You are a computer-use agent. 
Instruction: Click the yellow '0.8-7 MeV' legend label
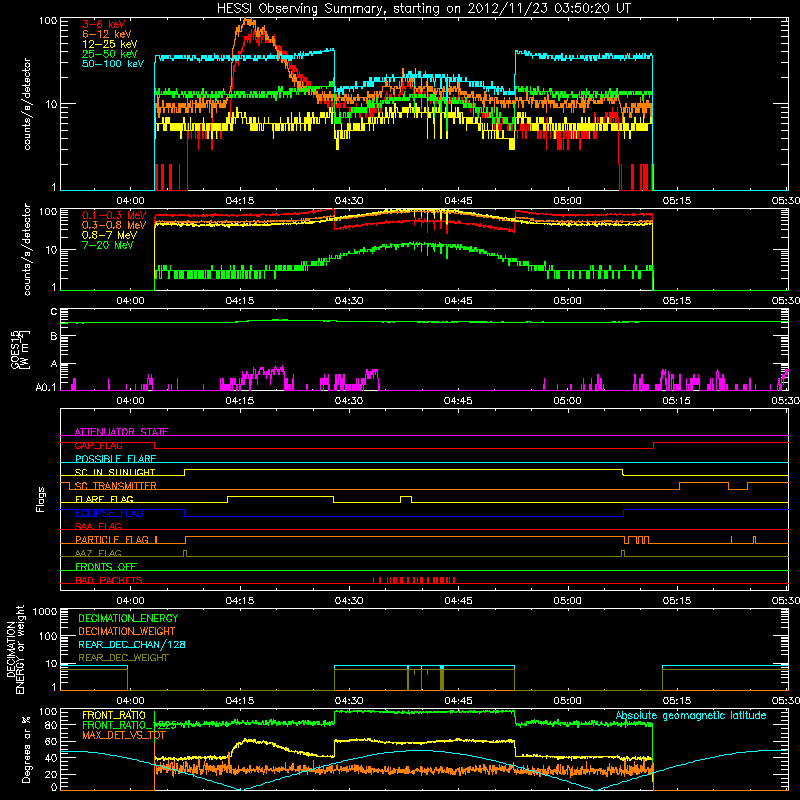pyautogui.click(x=109, y=235)
